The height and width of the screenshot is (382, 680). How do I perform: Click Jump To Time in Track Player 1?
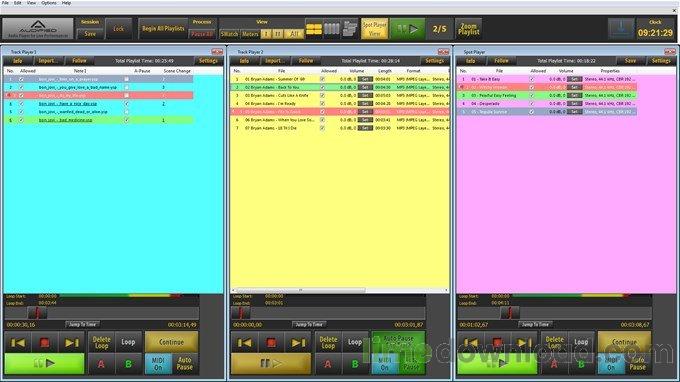click(82, 324)
